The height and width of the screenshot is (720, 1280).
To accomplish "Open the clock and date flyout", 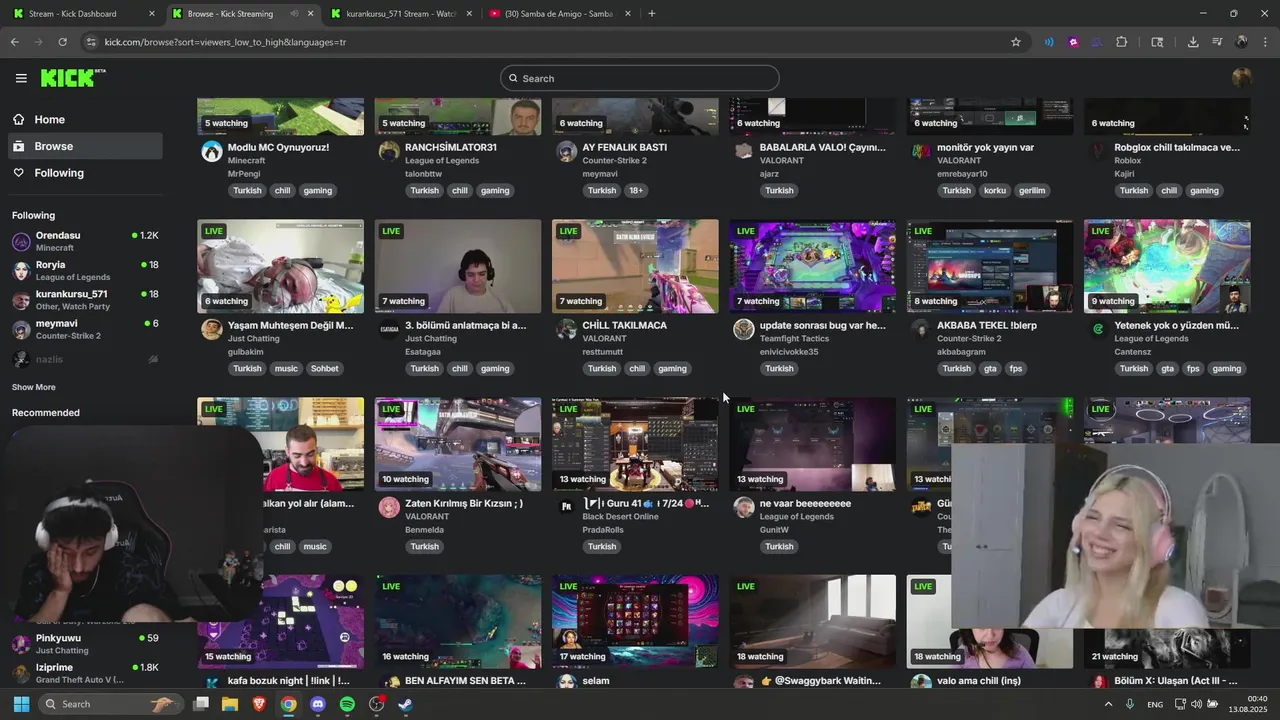I will (1249, 704).
